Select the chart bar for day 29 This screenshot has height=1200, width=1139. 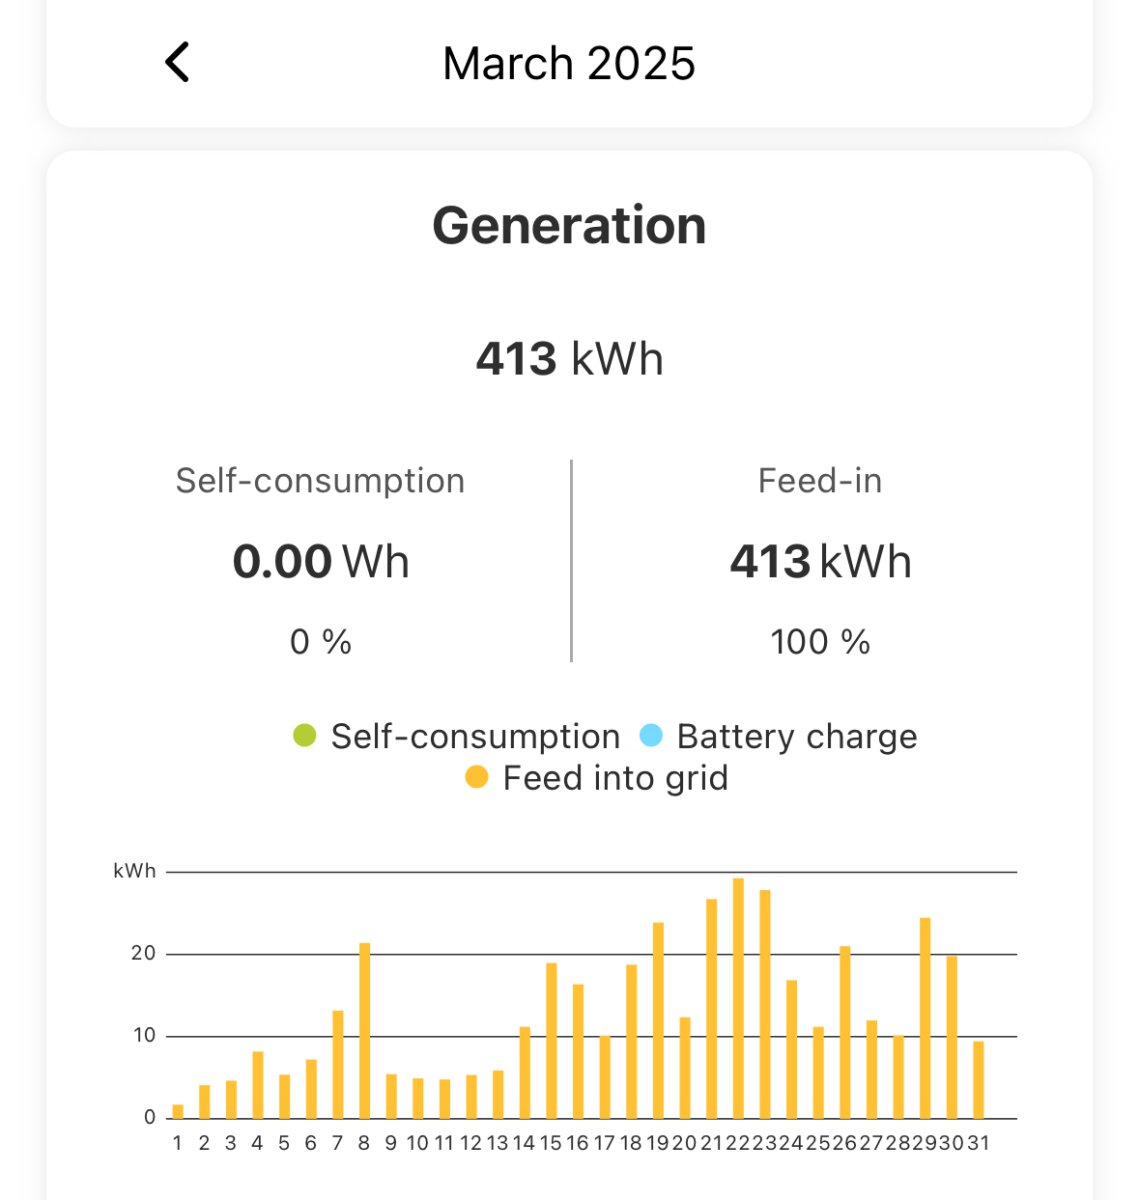click(x=925, y=1018)
